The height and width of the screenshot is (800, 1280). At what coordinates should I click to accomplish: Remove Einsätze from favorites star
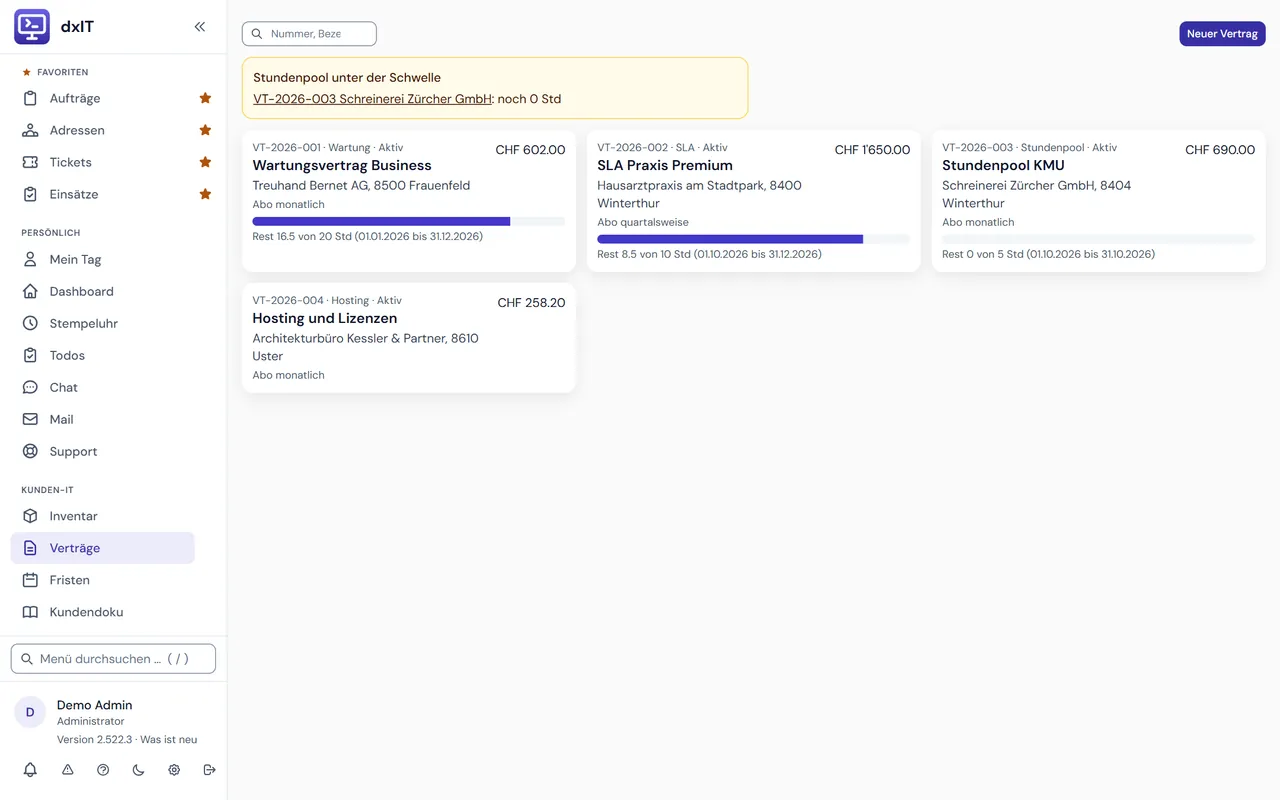pyautogui.click(x=205, y=194)
